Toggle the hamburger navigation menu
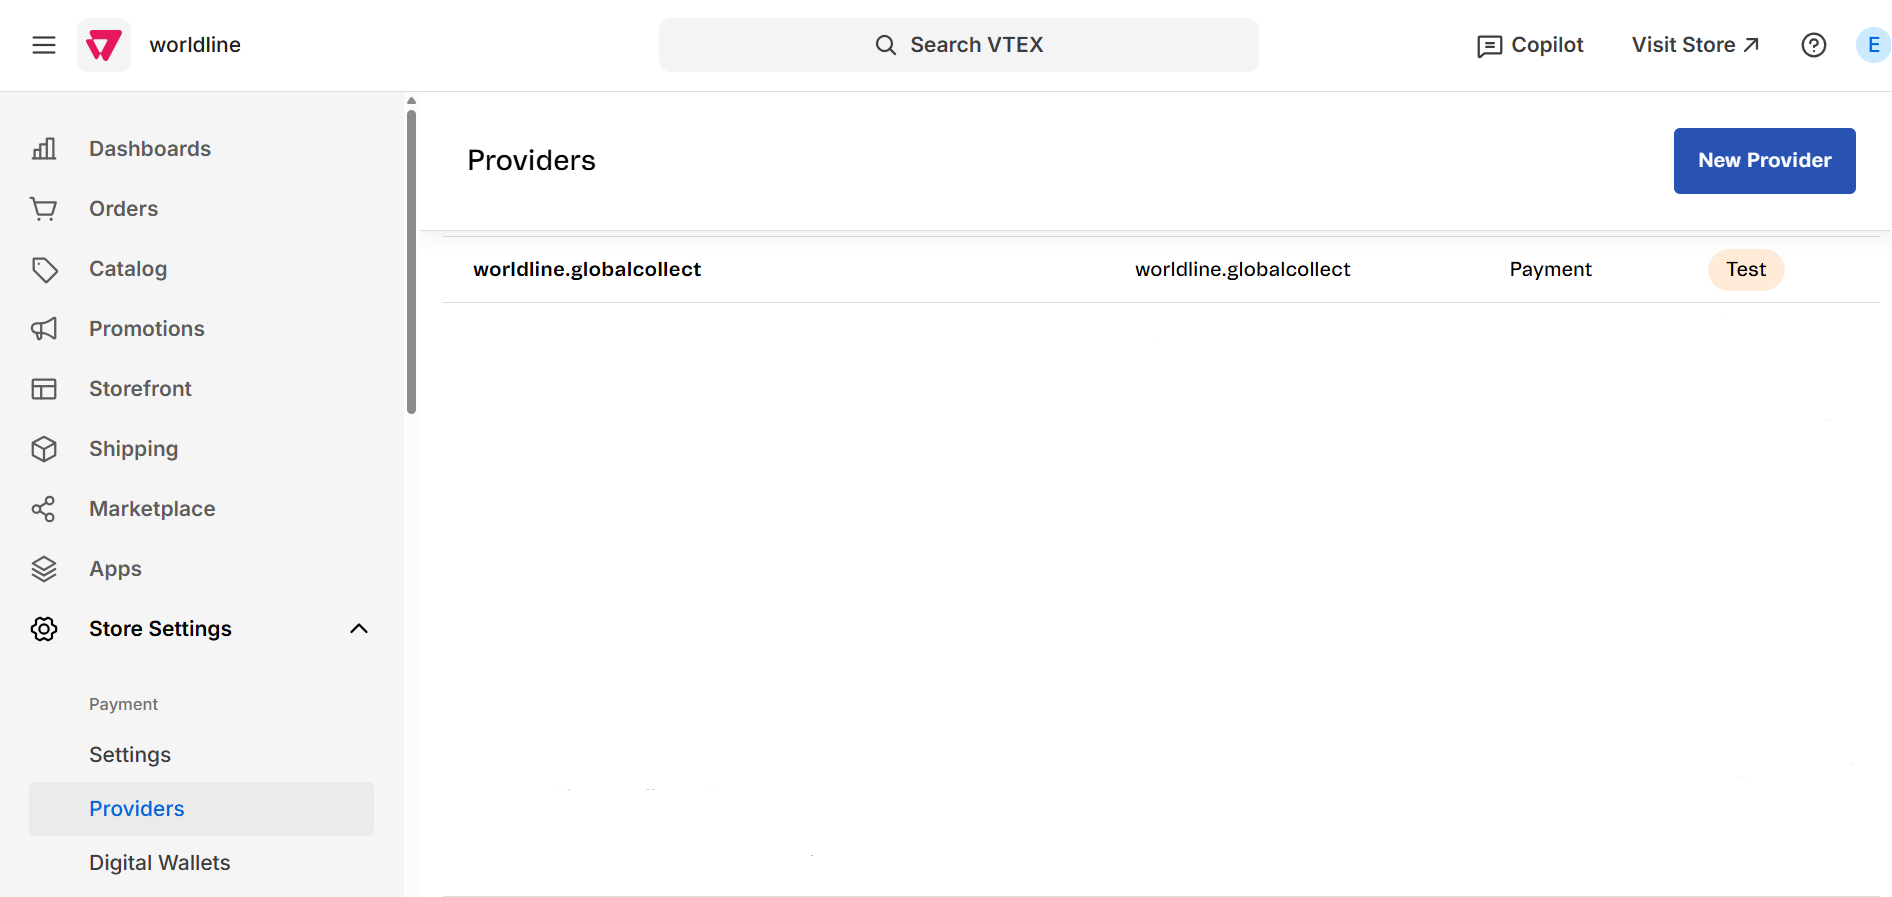1892x897 pixels. pyautogui.click(x=42, y=44)
